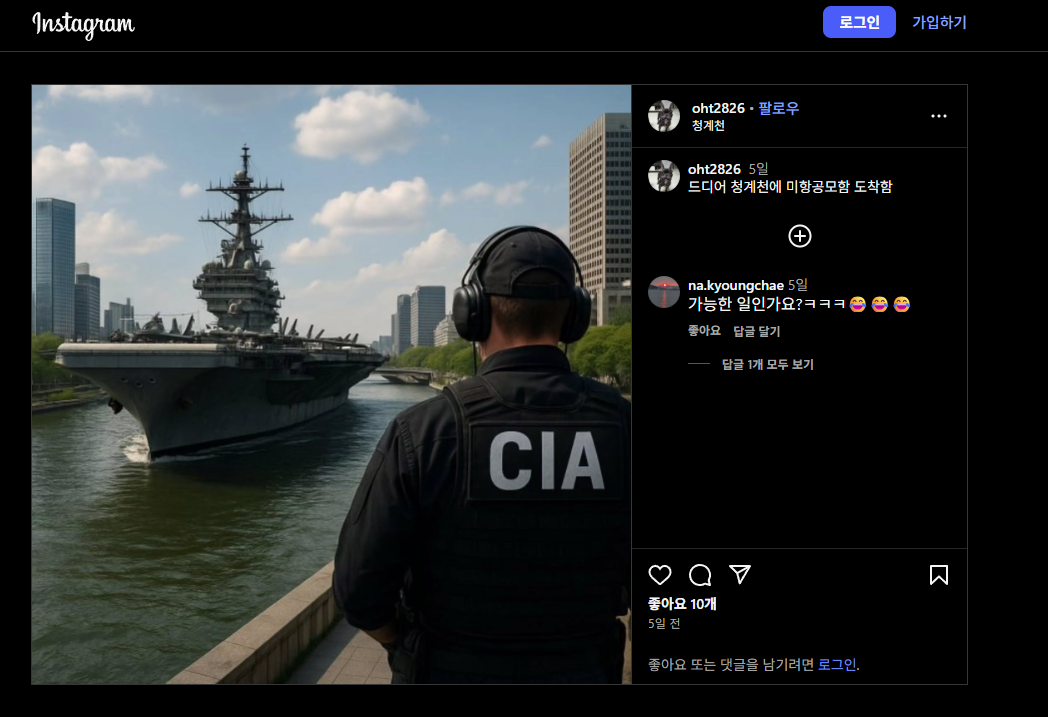
Task: Like the post with heart icon
Action: pyautogui.click(x=660, y=575)
